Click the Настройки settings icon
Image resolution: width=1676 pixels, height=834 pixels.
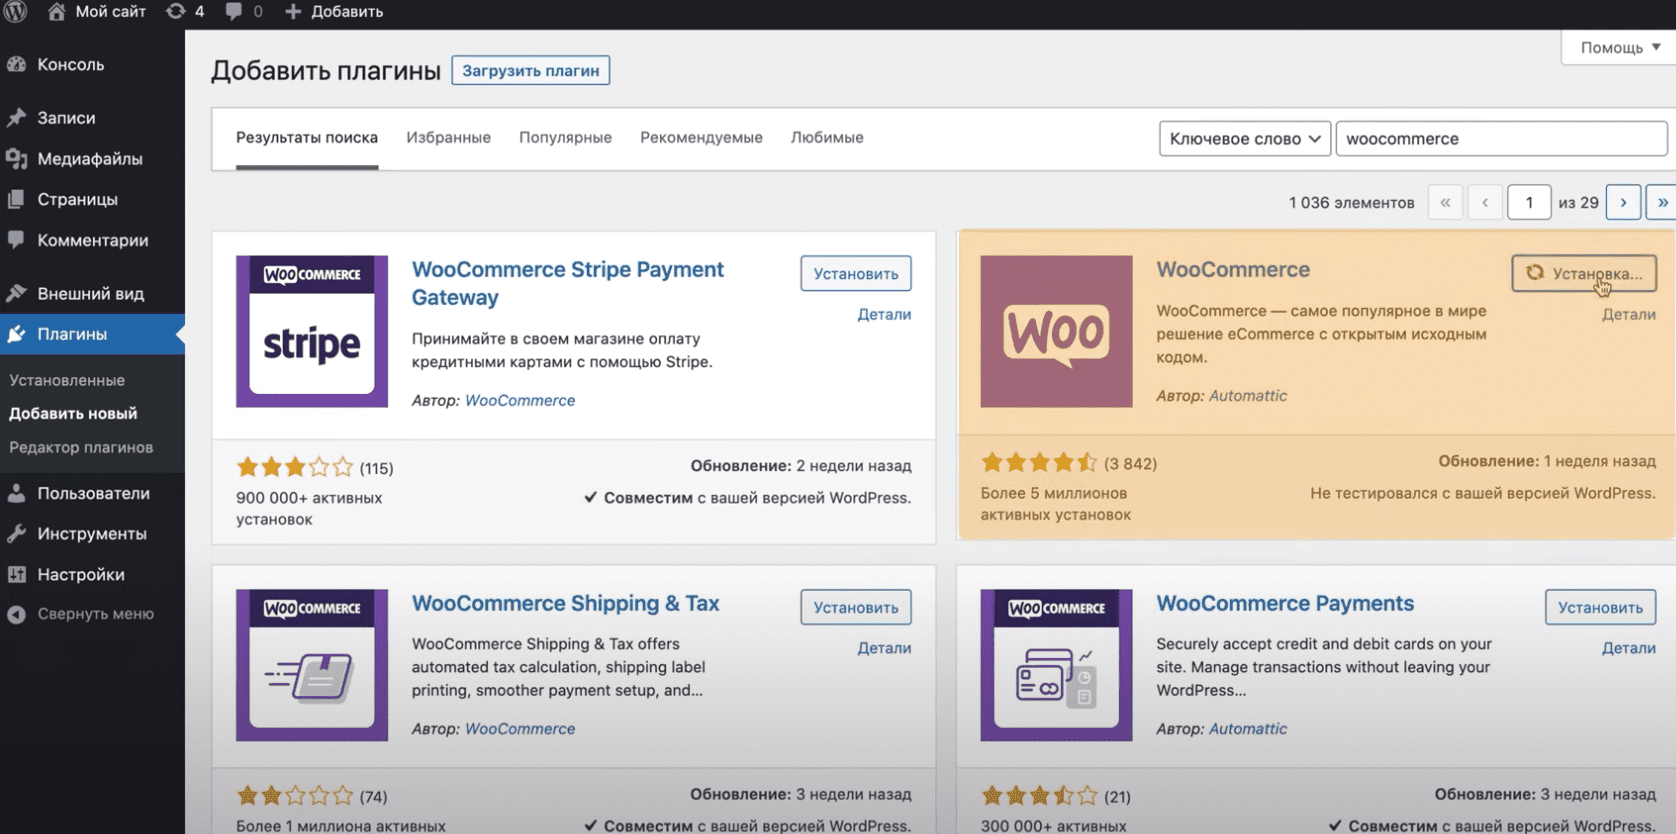16,574
